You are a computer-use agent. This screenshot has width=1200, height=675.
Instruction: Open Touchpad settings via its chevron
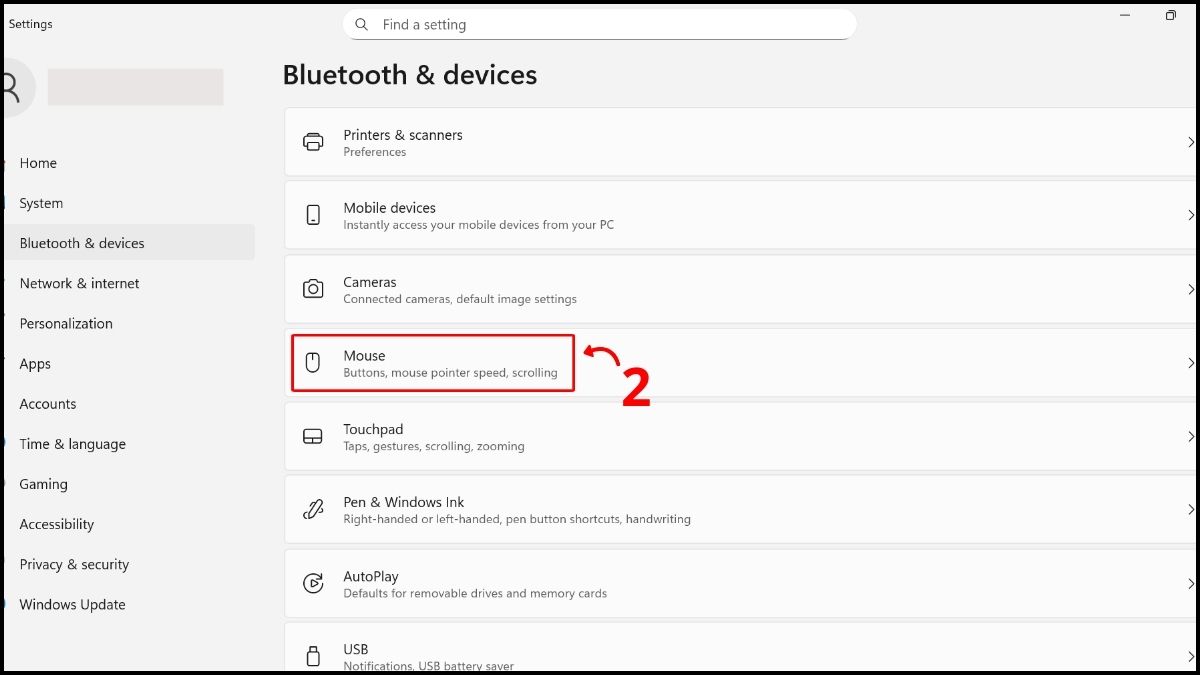point(1190,436)
